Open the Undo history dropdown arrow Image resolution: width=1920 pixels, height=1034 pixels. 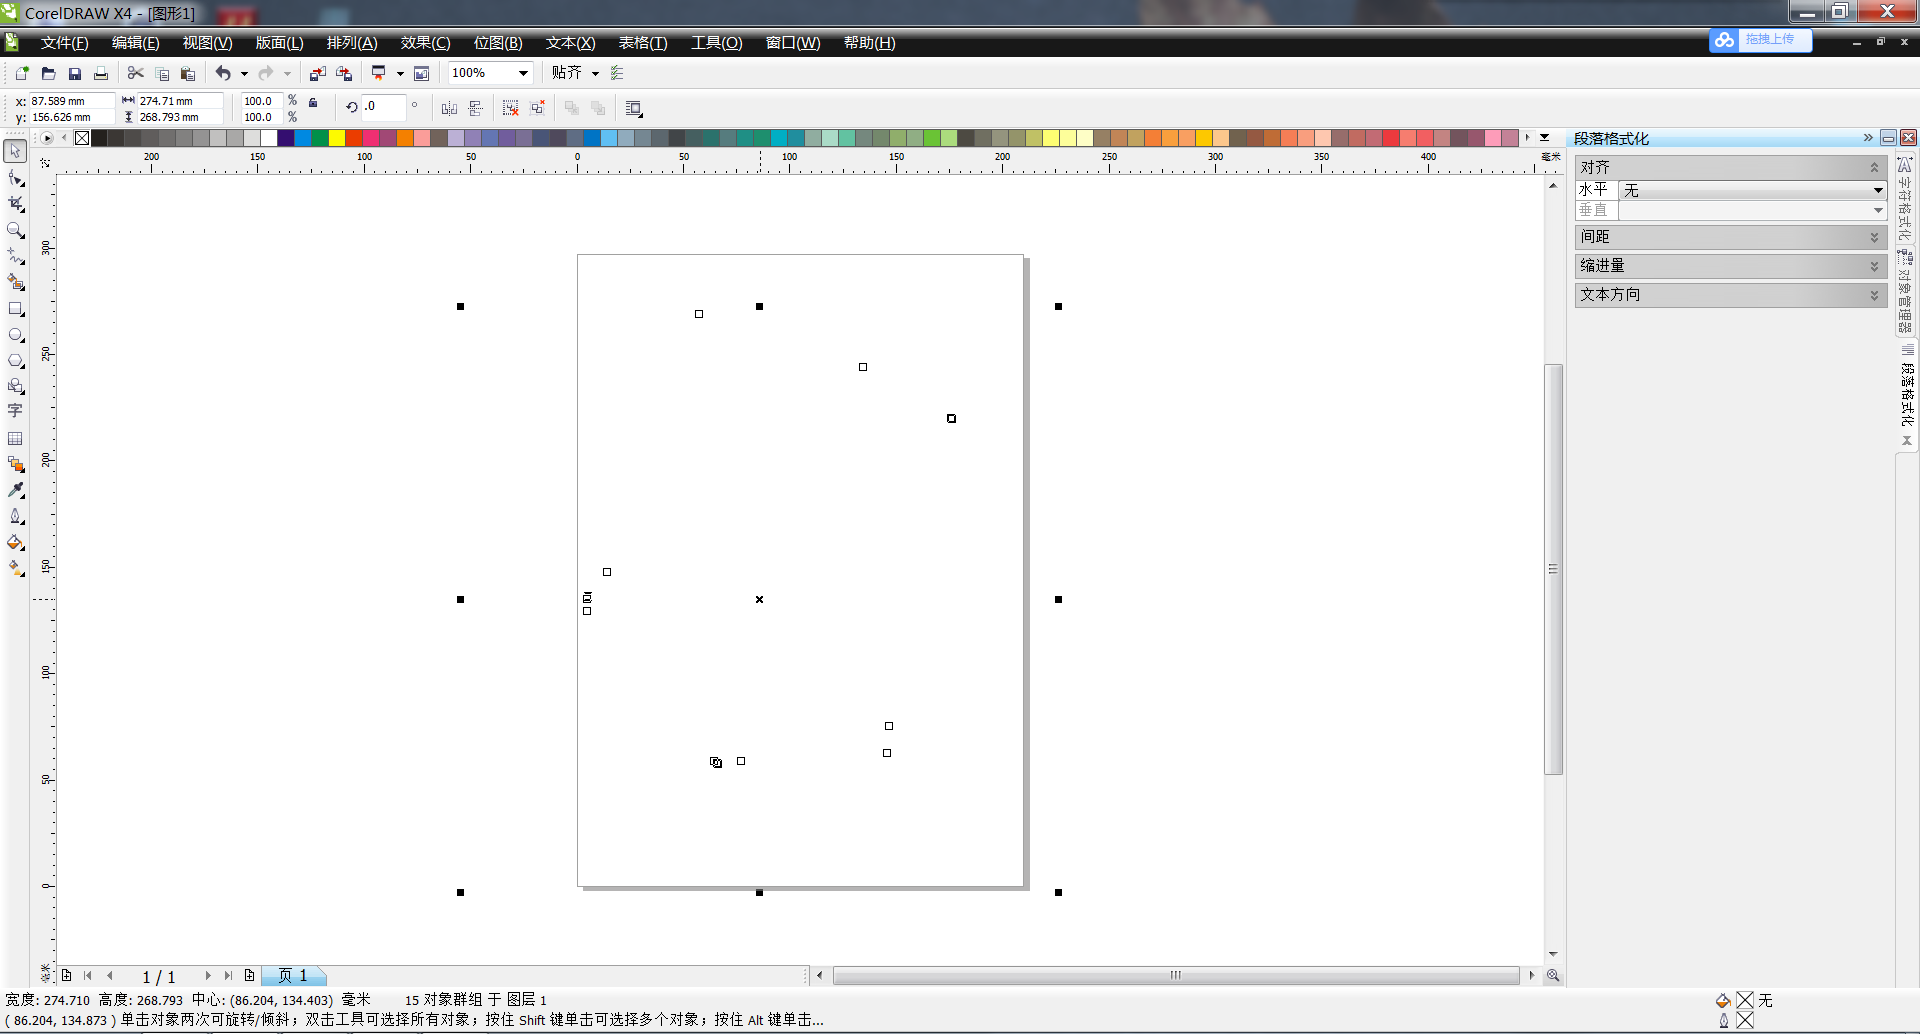tap(244, 73)
